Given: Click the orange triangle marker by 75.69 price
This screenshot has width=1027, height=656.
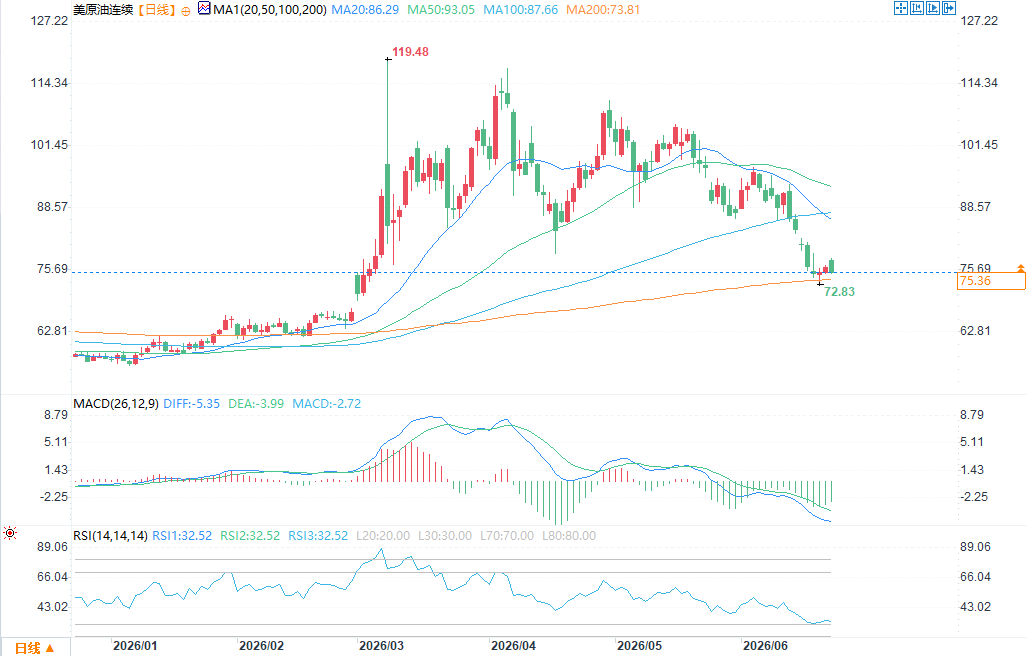Looking at the screenshot, I should (1020, 268).
